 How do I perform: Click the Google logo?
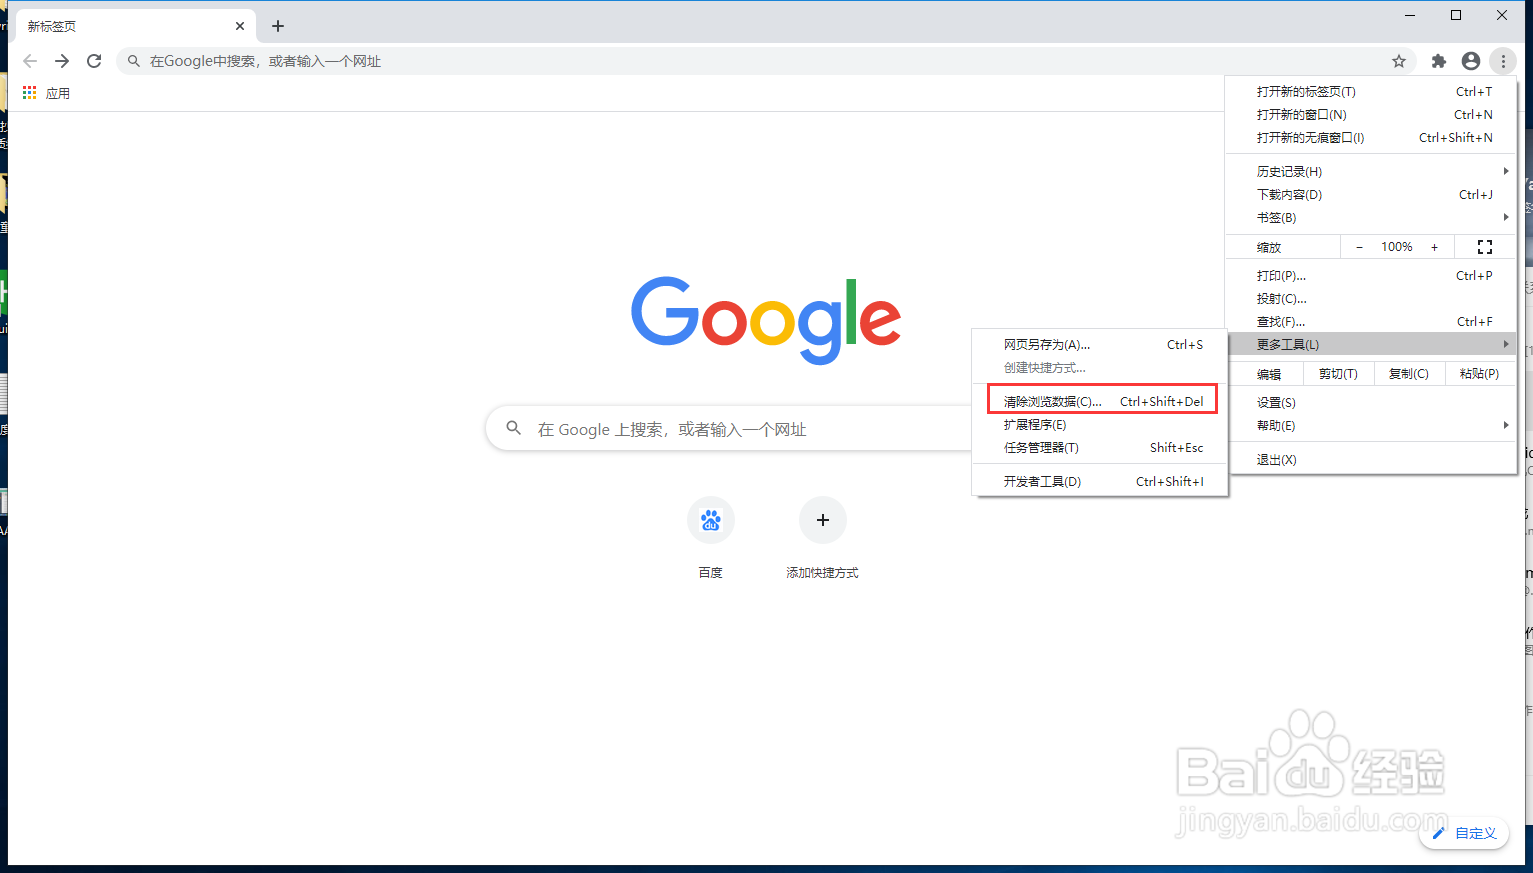(766, 320)
